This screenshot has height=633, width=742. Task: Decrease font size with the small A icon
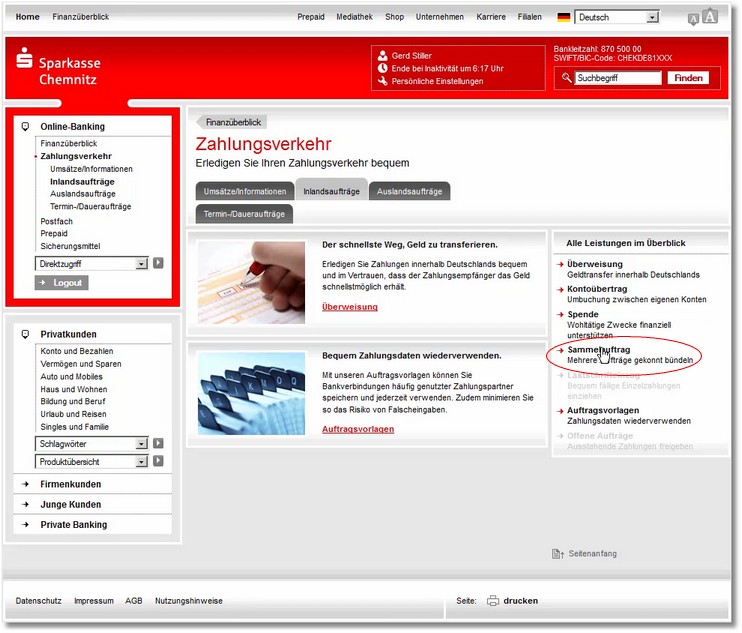click(693, 20)
